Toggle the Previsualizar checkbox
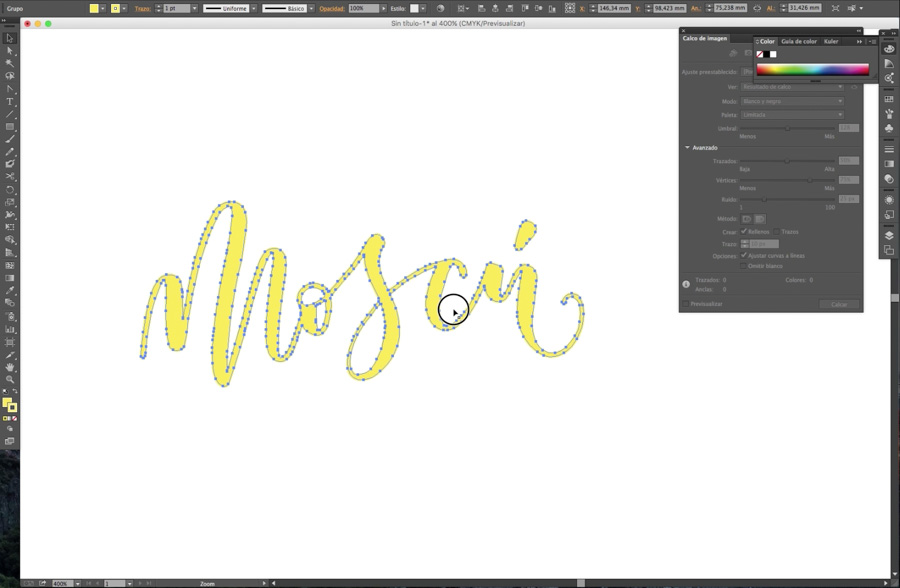This screenshot has width=900, height=588. pos(686,304)
